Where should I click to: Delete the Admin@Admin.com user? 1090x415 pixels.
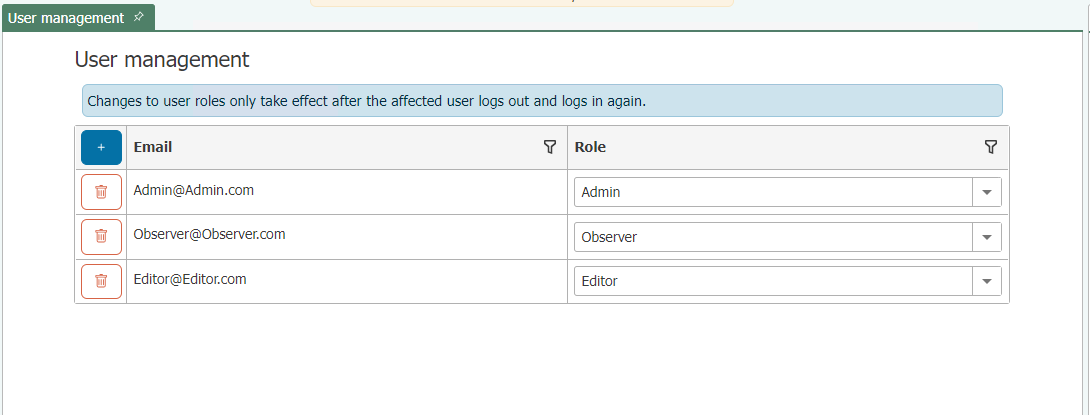(x=101, y=192)
